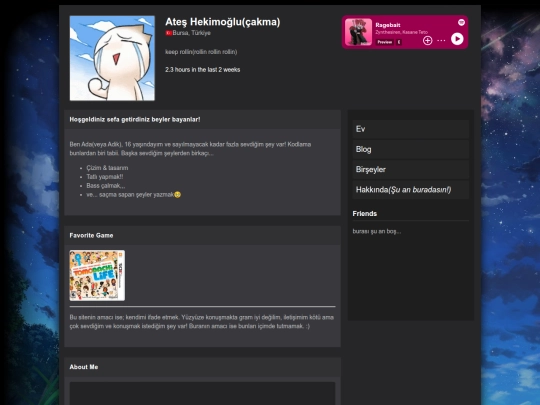Click the About Me section header

202,367
